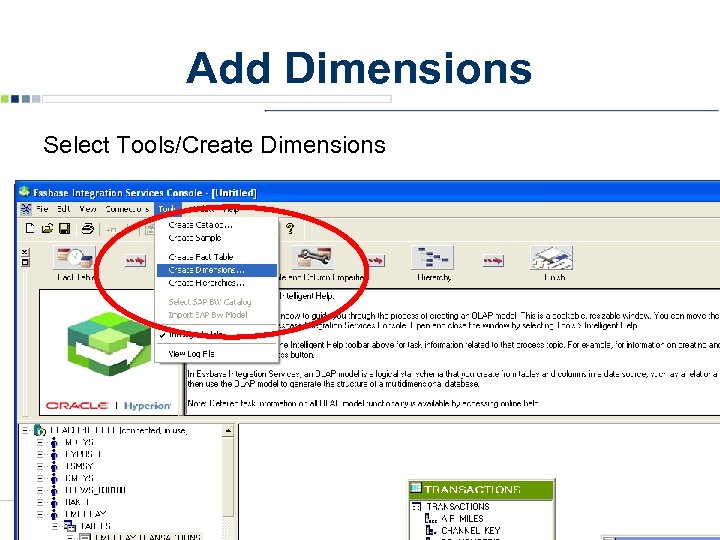Viewport: 720px width, 540px height.
Task: Click the Print toolbar icon
Action: tap(87, 228)
